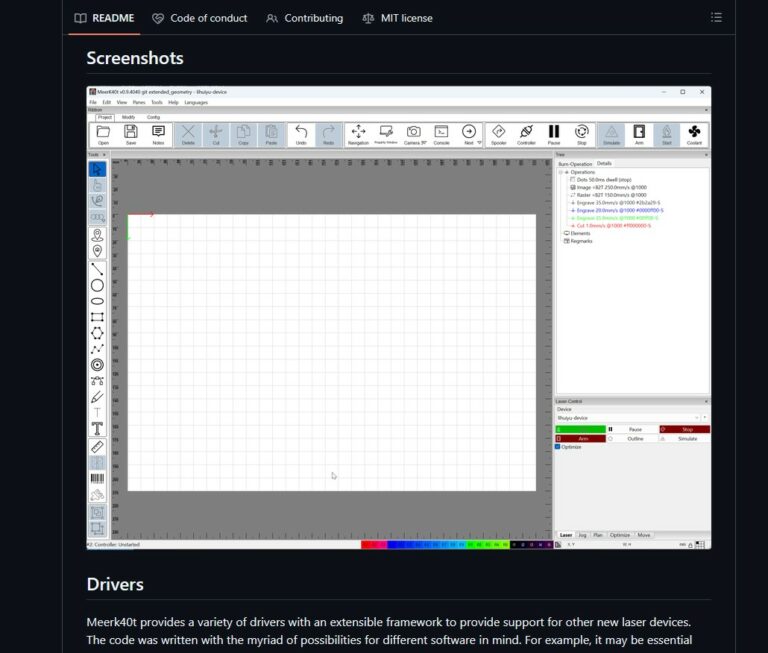Open the MIT license tab
The height and width of the screenshot is (653, 768).
click(397, 18)
